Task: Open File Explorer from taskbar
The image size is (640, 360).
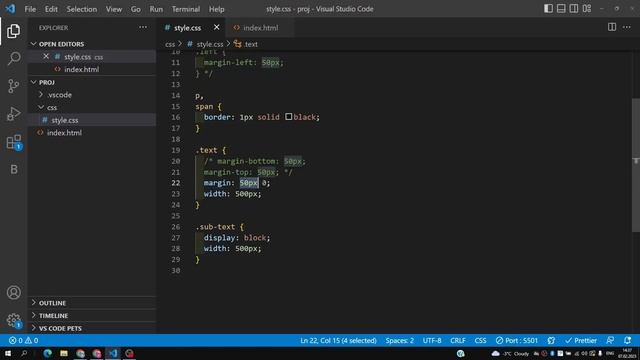Action: click(x=64, y=353)
